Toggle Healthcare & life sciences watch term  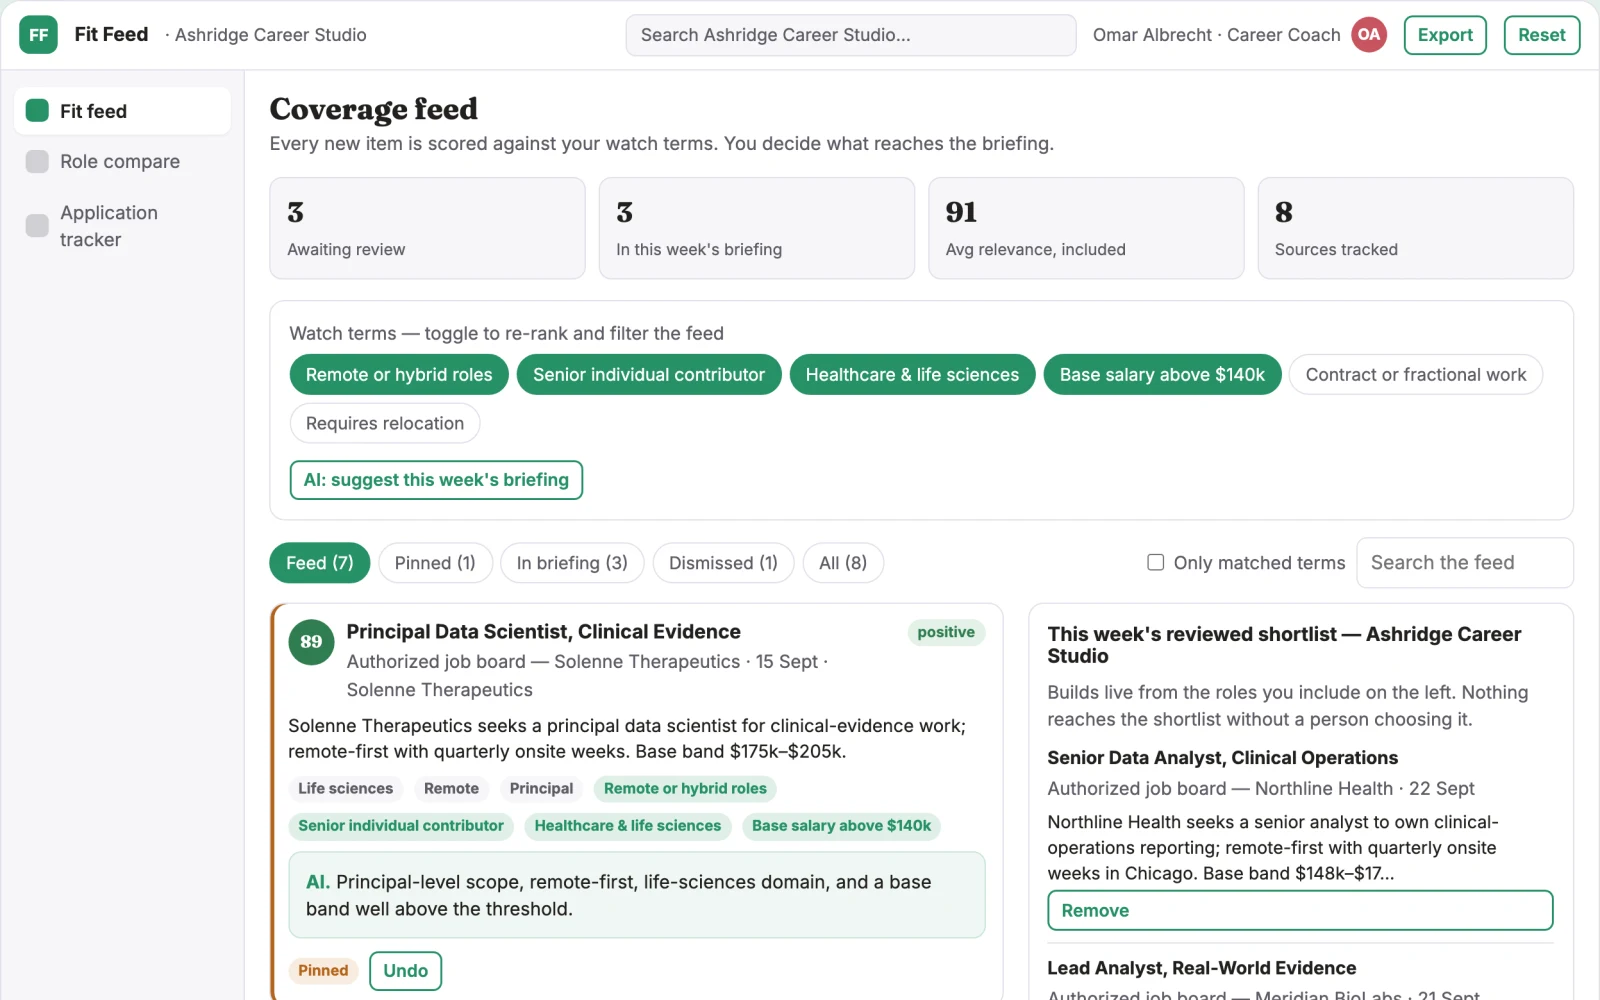pos(912,375)
